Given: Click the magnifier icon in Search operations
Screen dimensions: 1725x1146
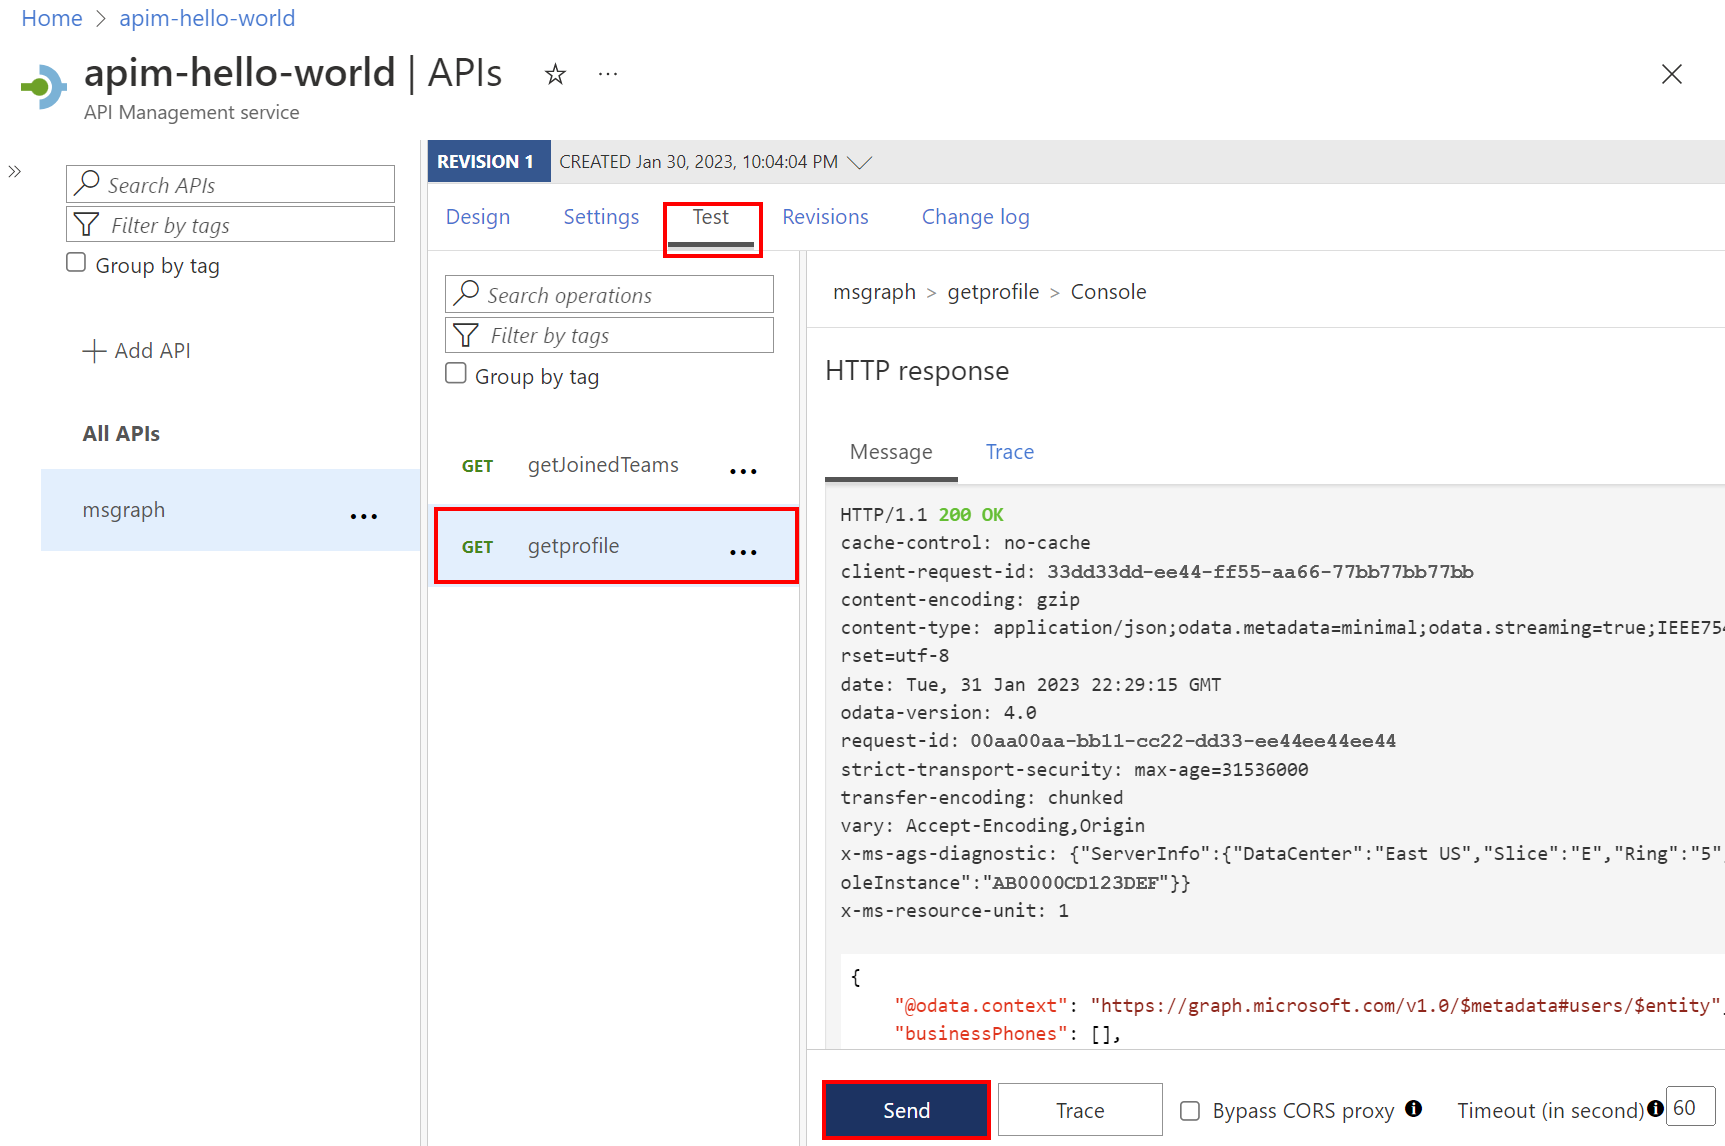Looking at the screenshot, I should point(466,293).
